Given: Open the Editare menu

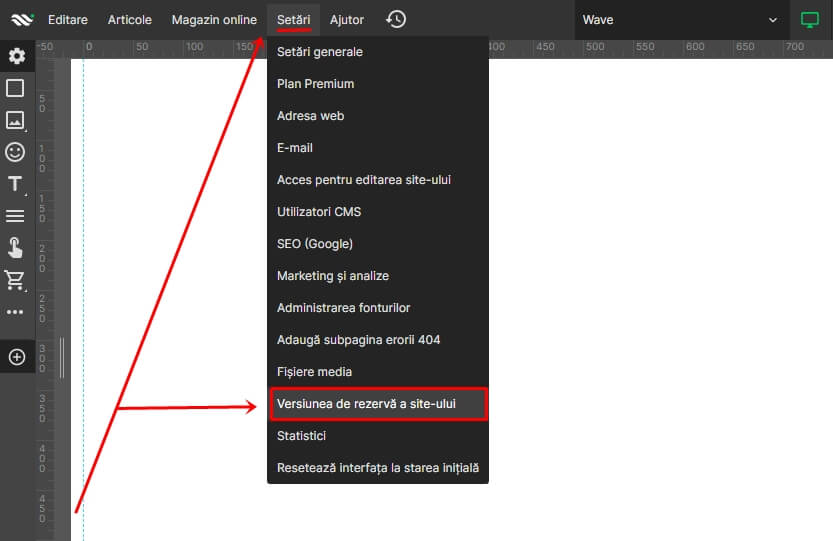Looking at the screenshot, I should pos(68,20).
